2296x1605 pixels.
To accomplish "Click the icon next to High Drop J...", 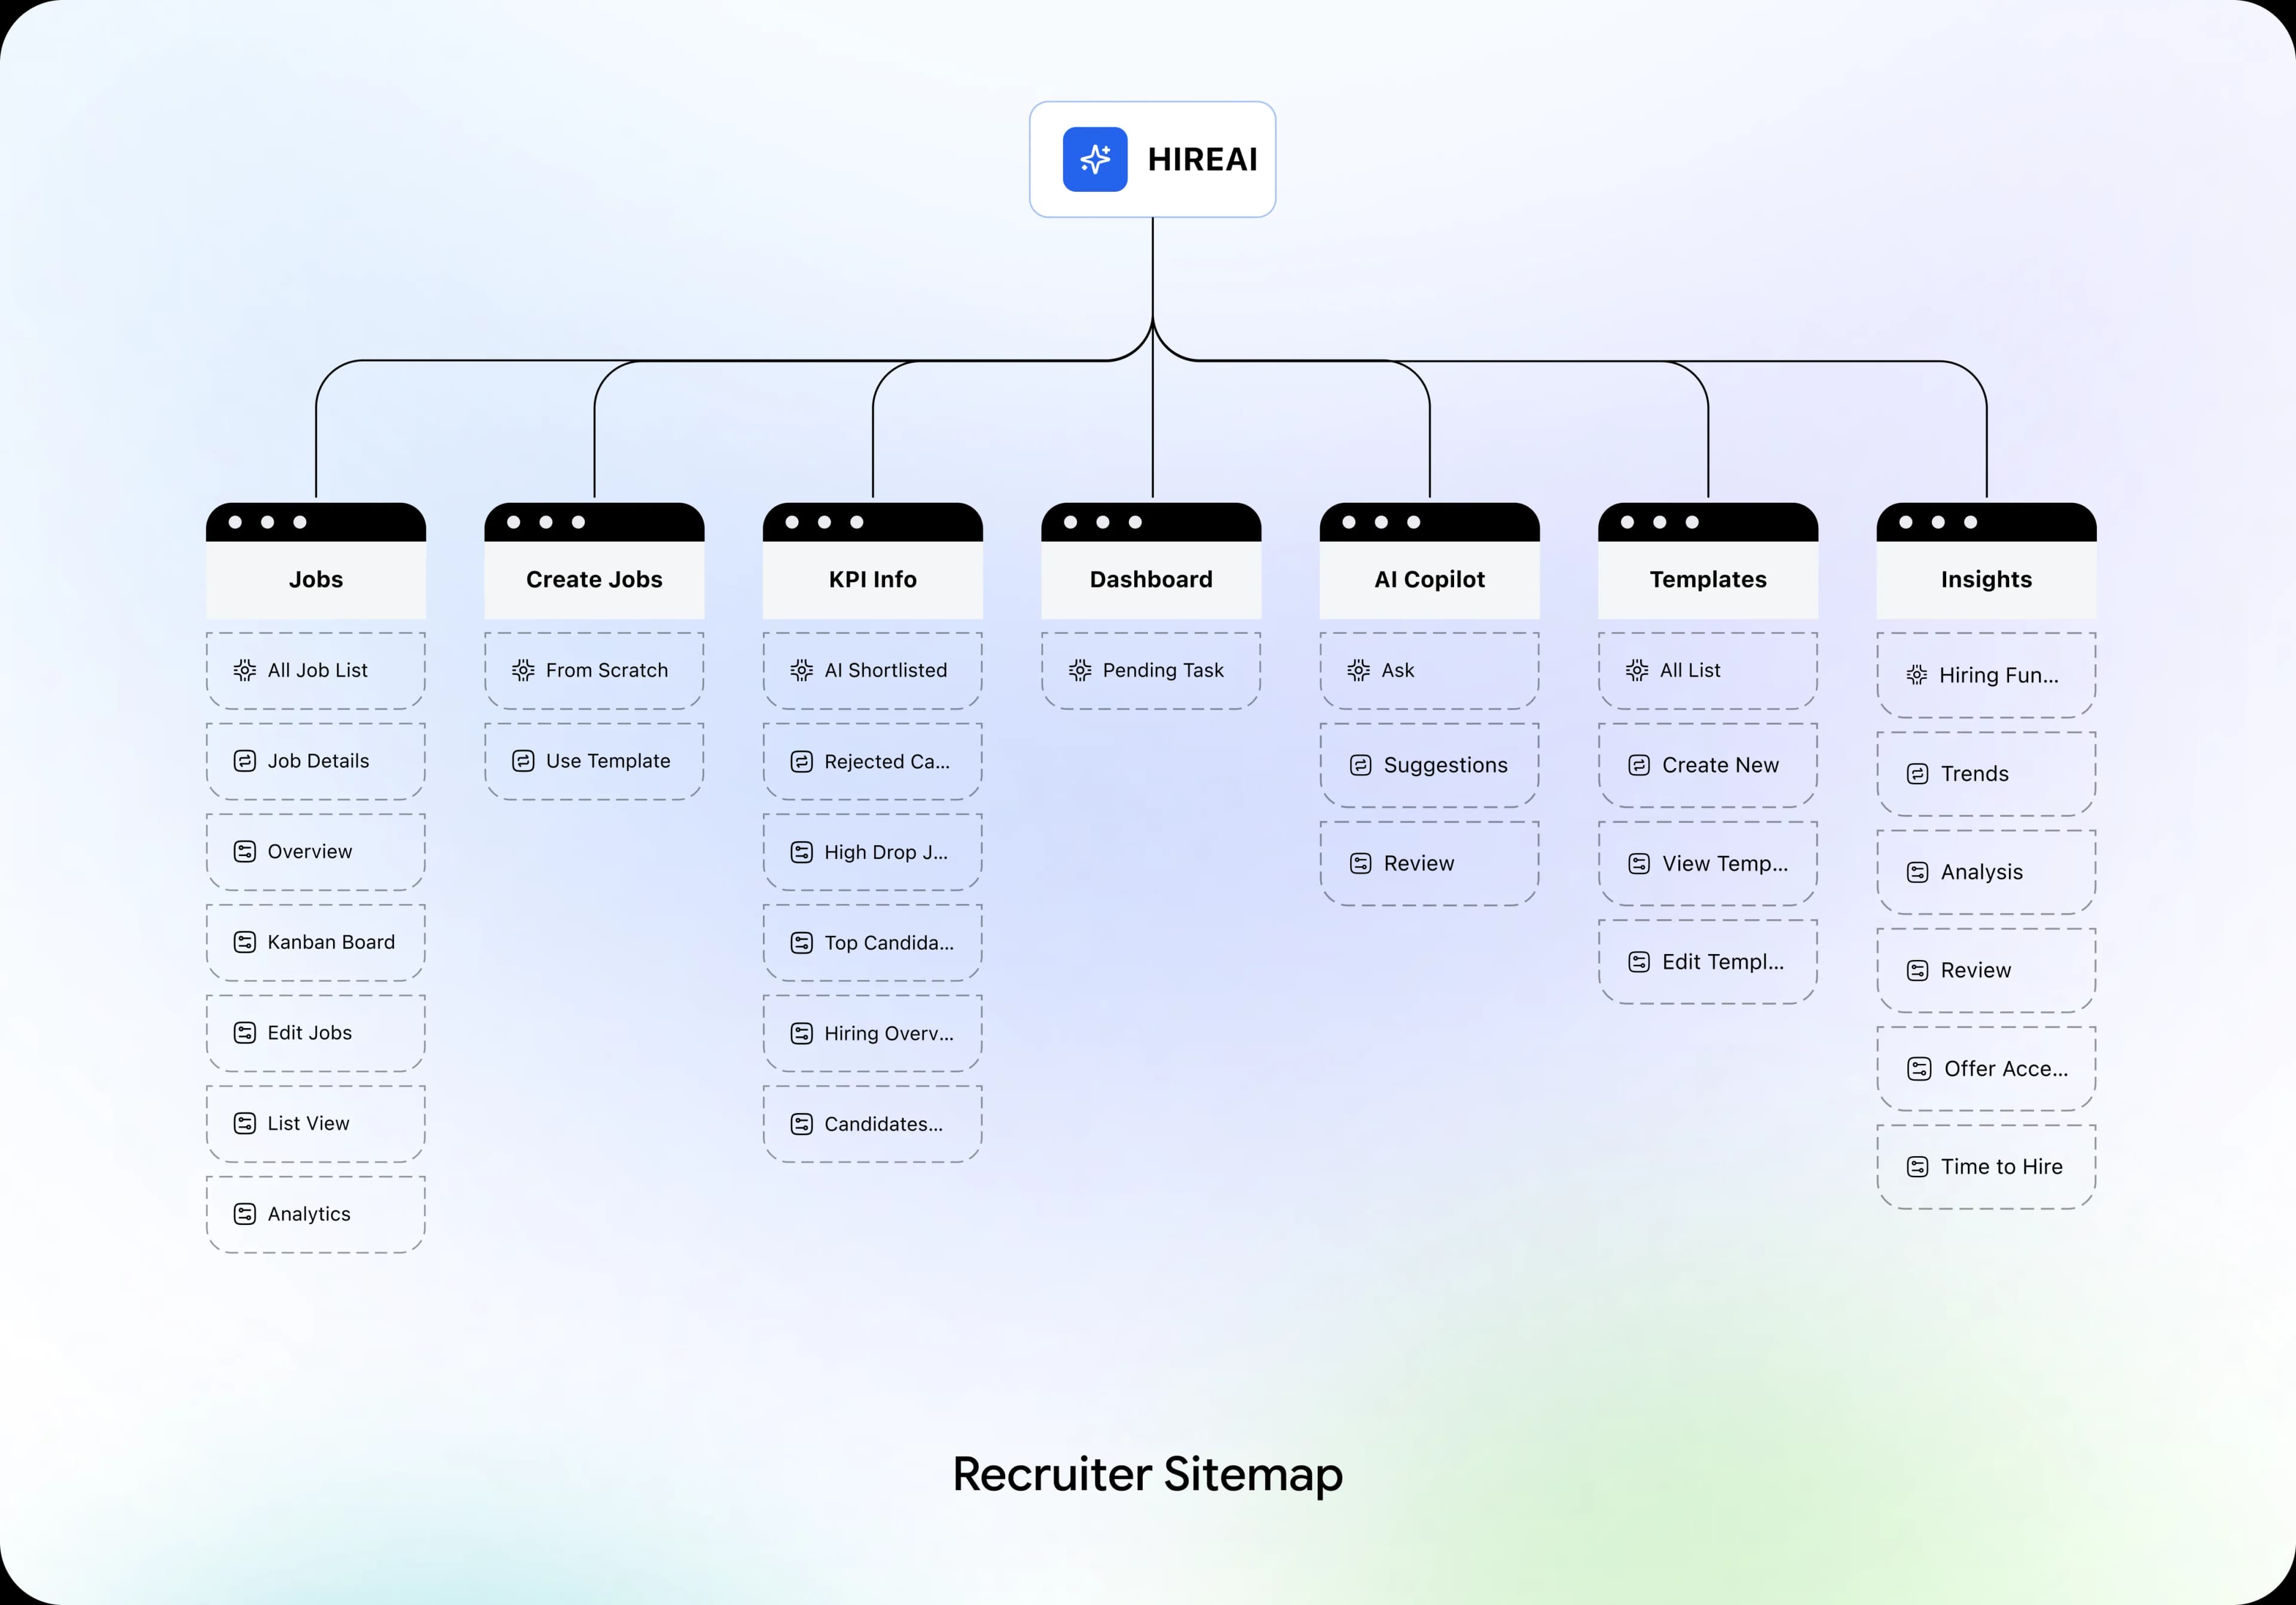I will pyautogui.click(x=802, y=852).
